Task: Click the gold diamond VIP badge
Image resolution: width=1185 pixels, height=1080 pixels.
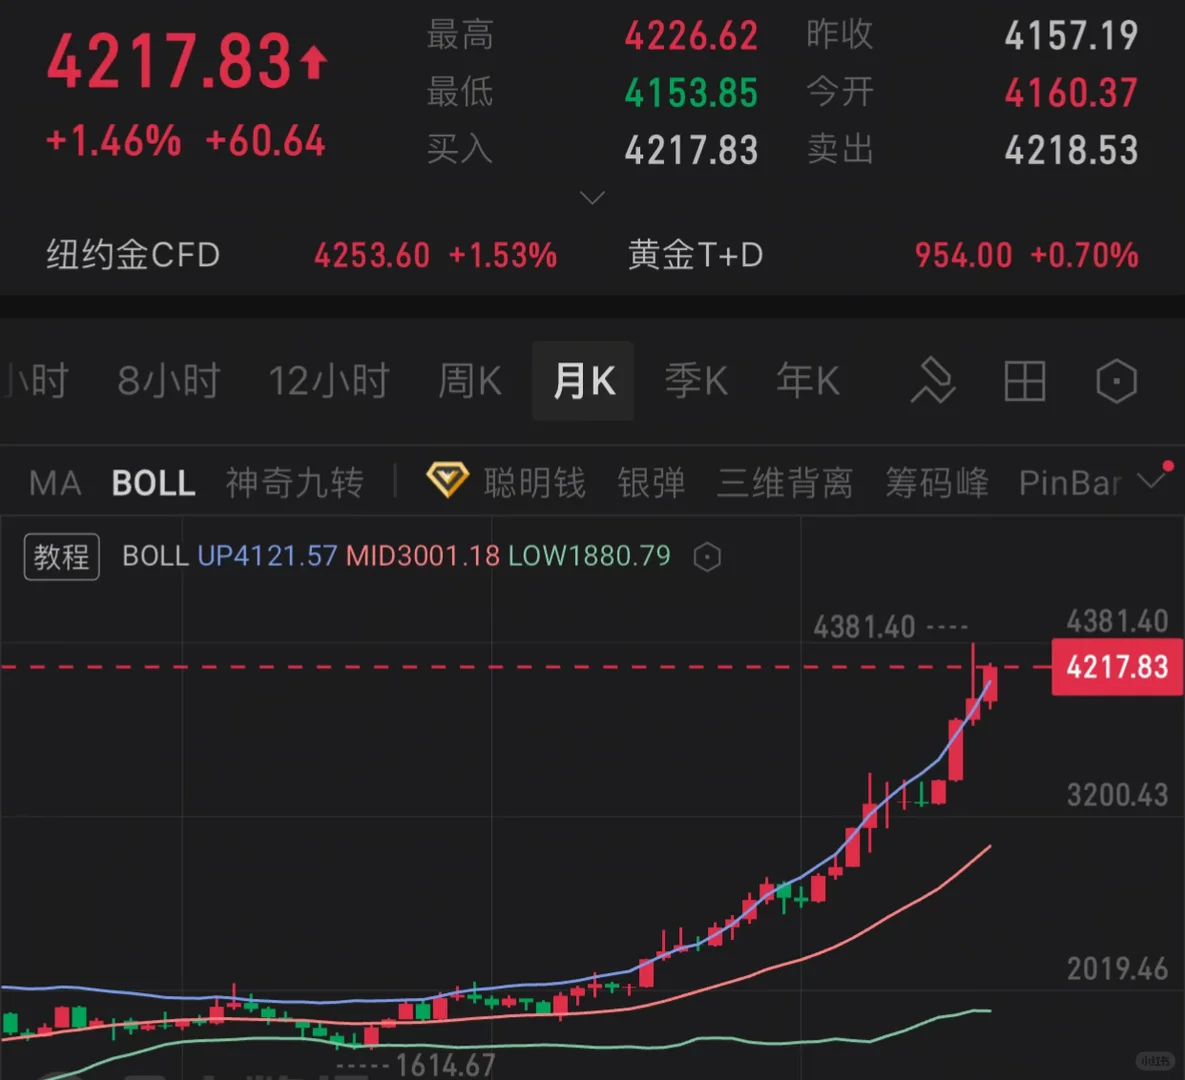Action: 446,481
